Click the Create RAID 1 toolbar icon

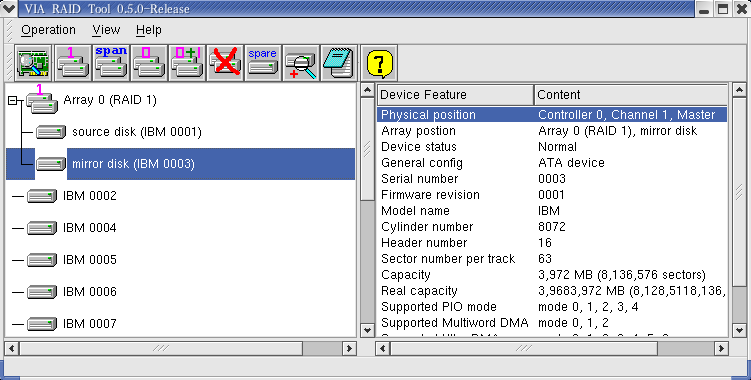pos(72,63)
